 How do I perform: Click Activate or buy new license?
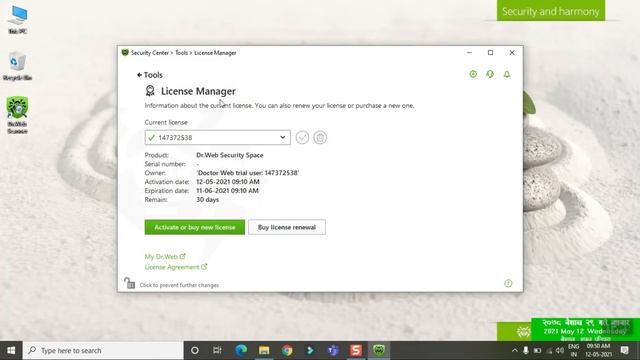195,227
